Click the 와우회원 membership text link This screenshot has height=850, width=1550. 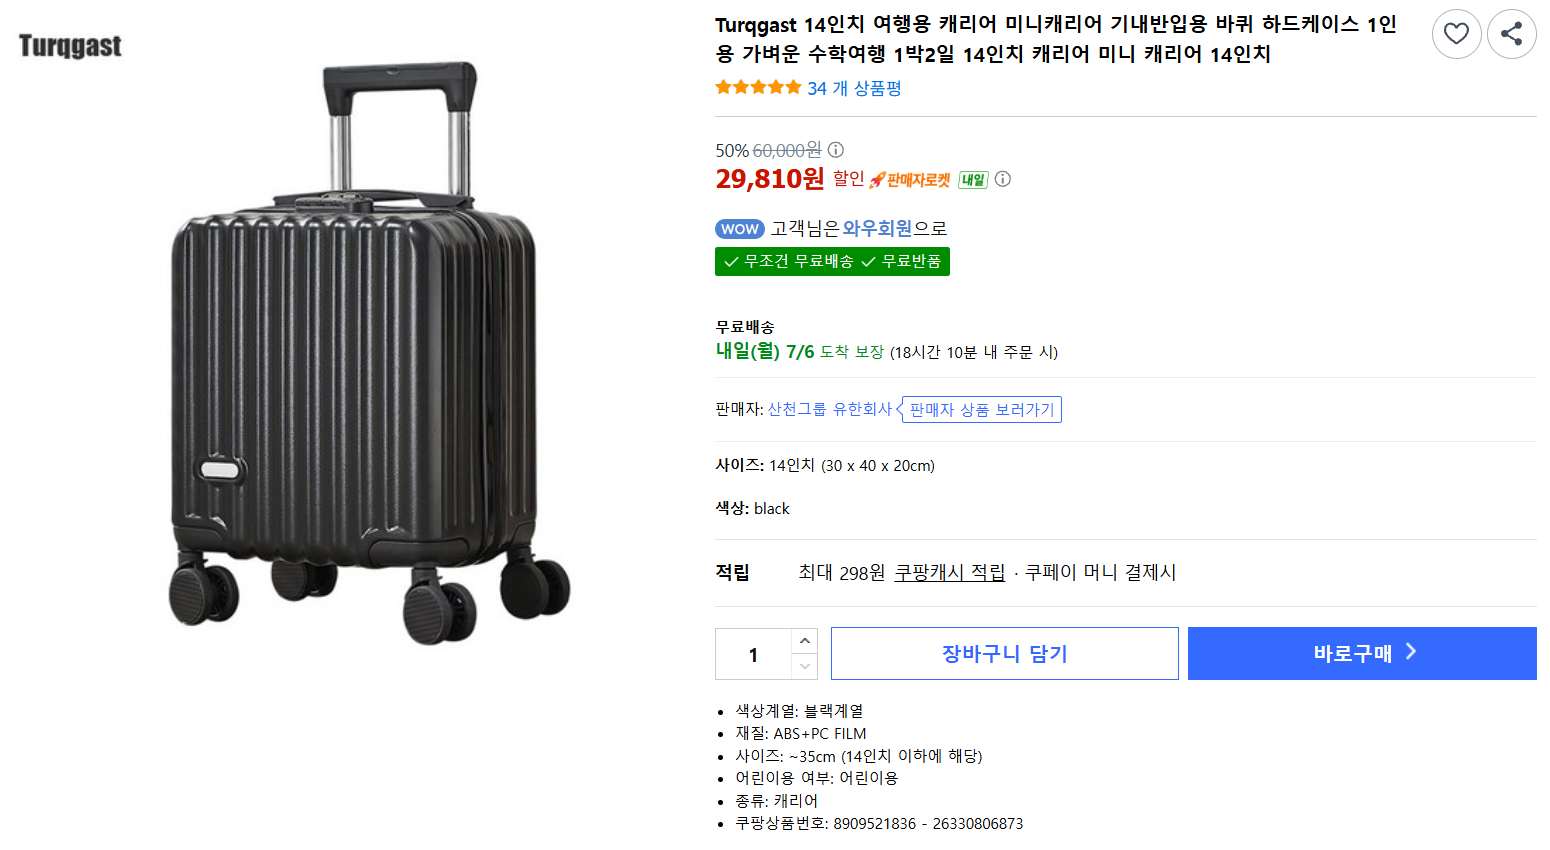point(877,229)
